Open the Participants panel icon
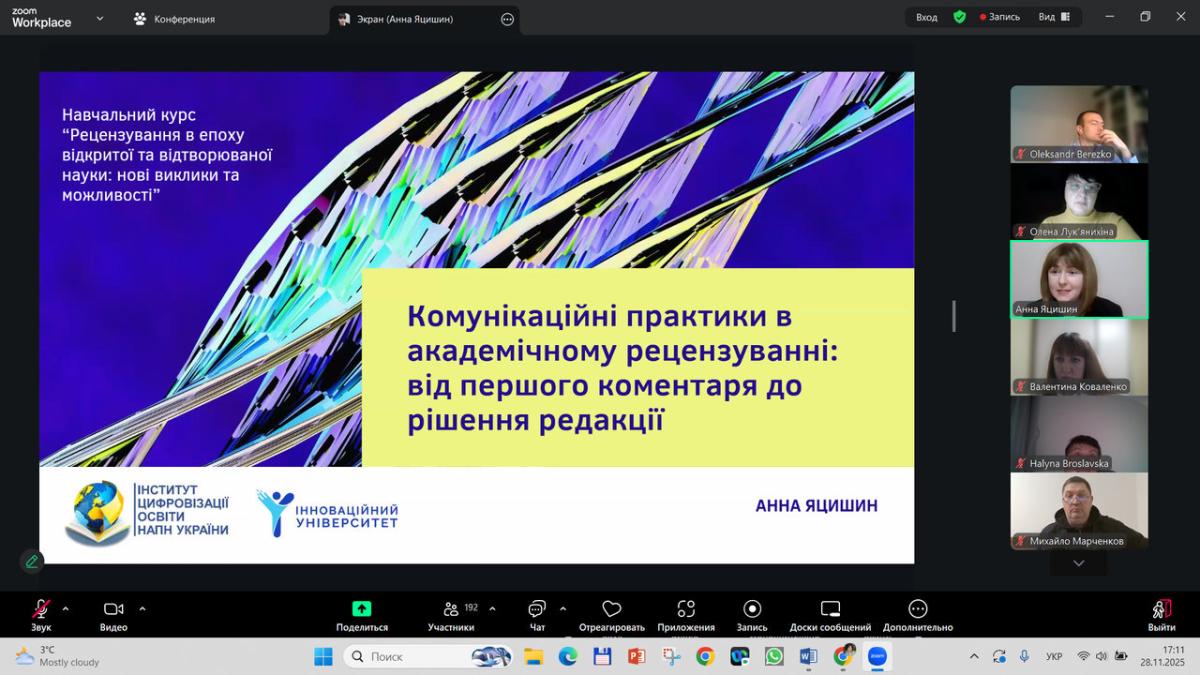This screenshot has height=675, width=1200. pos(451,609)
